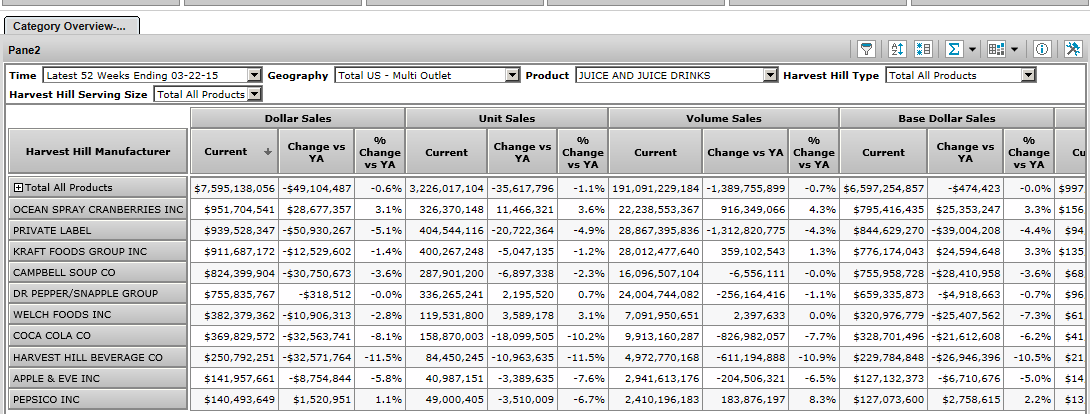Open the information icon
The width and height of the screenshot is (1090, 414).
1041,49
